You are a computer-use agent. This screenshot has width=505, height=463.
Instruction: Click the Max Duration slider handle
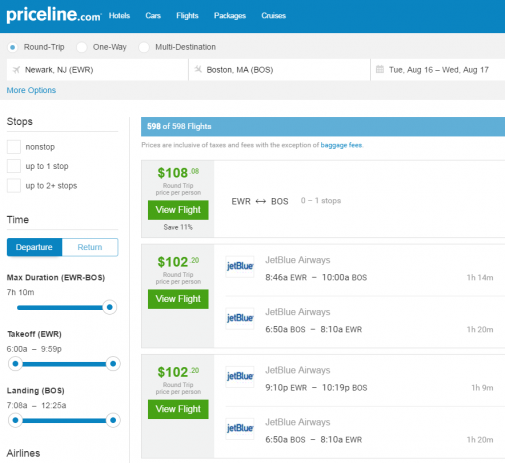click(110, 307)
